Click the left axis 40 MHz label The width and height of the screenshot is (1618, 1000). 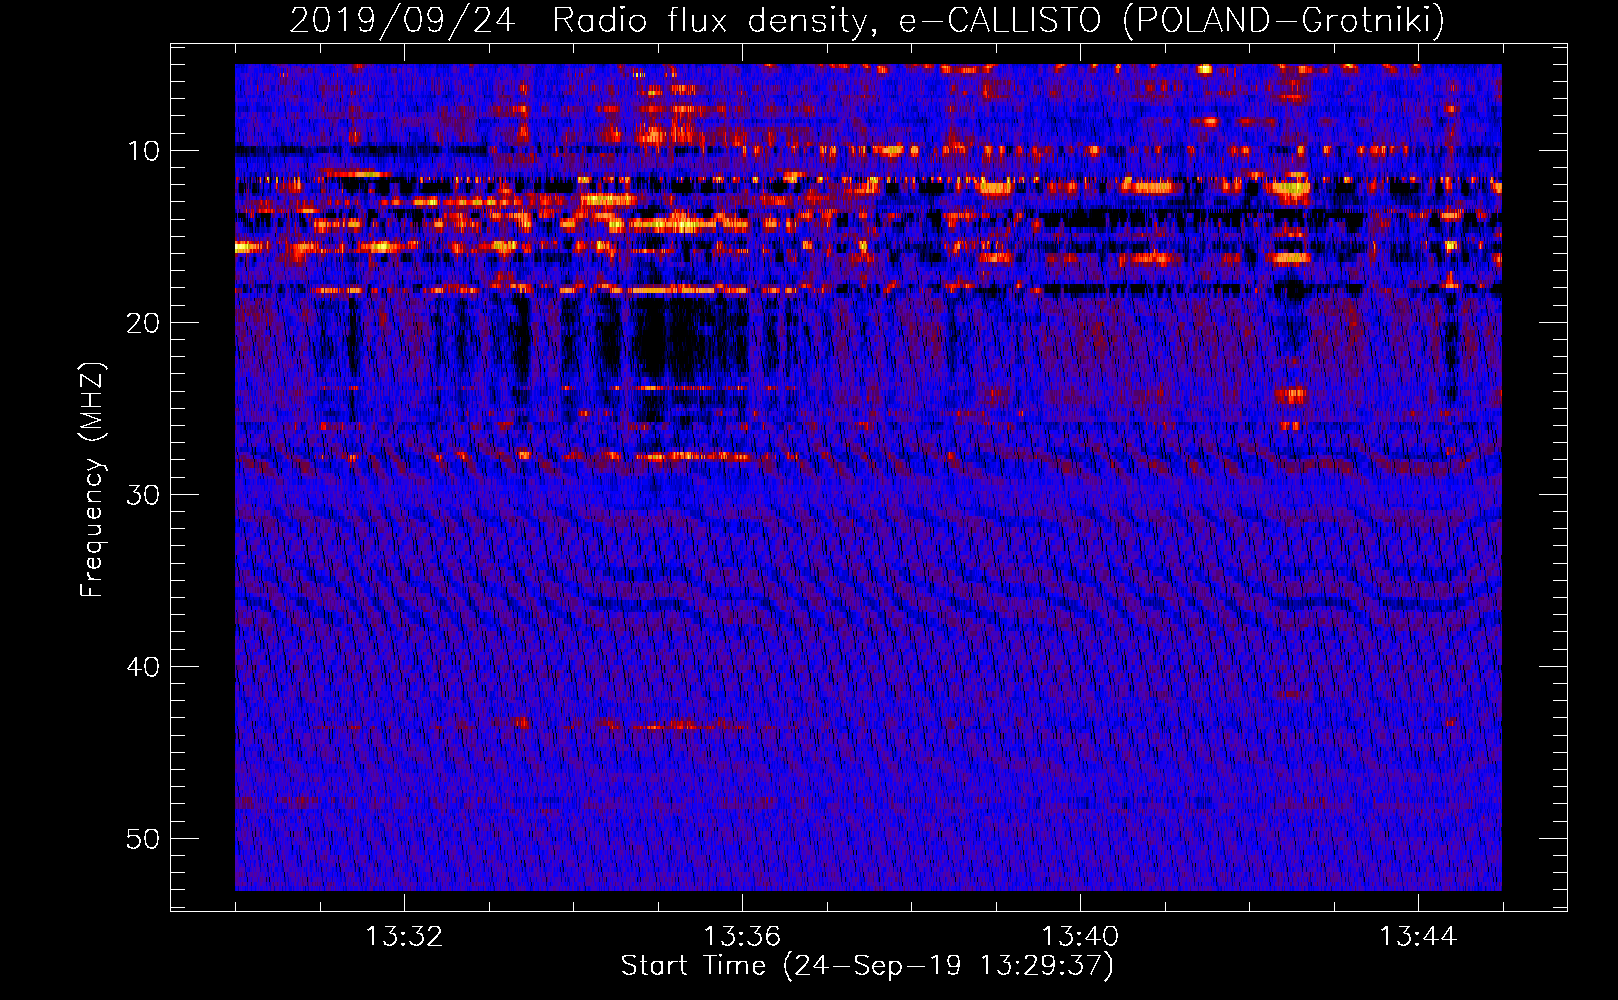143,667
